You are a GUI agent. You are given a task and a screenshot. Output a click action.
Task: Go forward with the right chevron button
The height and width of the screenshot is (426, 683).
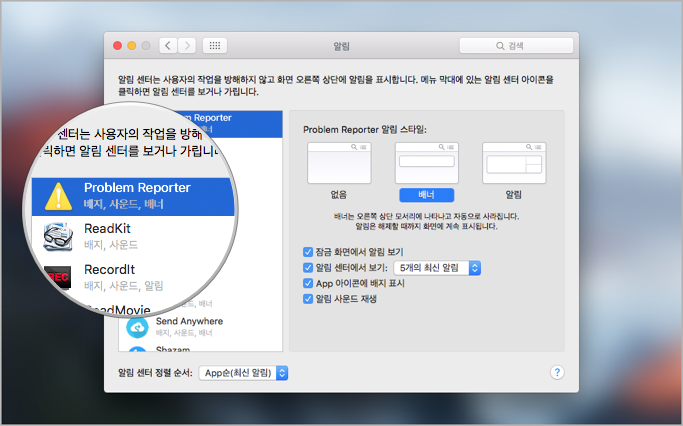click(x=187, y=45)
